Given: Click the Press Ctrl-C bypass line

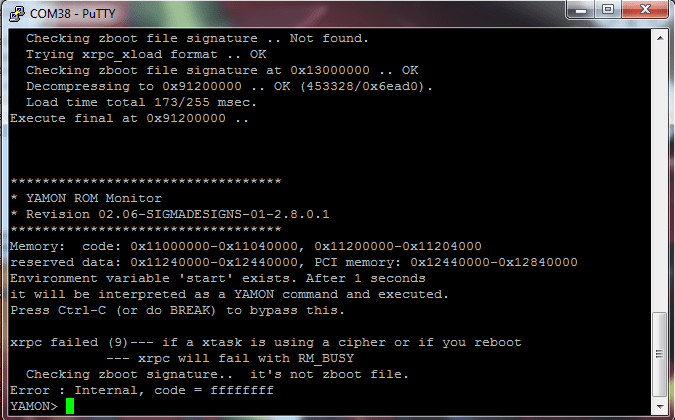Looking at the screenshot, I should [x=177, y=310].
